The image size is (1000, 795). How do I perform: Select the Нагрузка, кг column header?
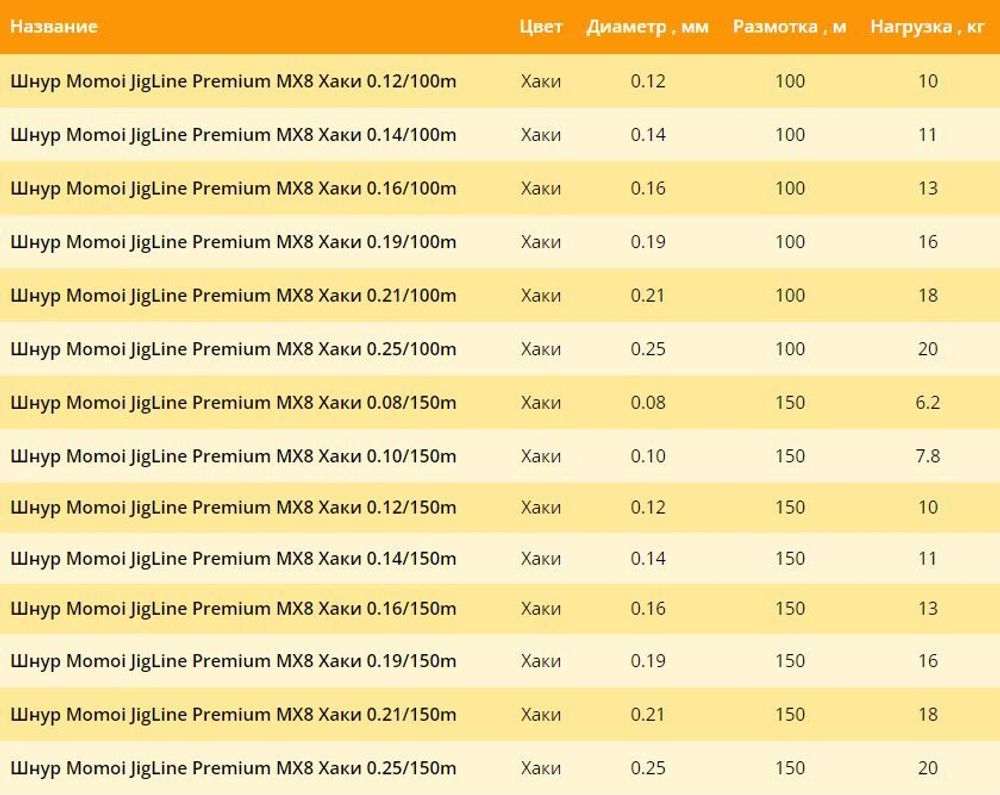[x=927, y=27]
